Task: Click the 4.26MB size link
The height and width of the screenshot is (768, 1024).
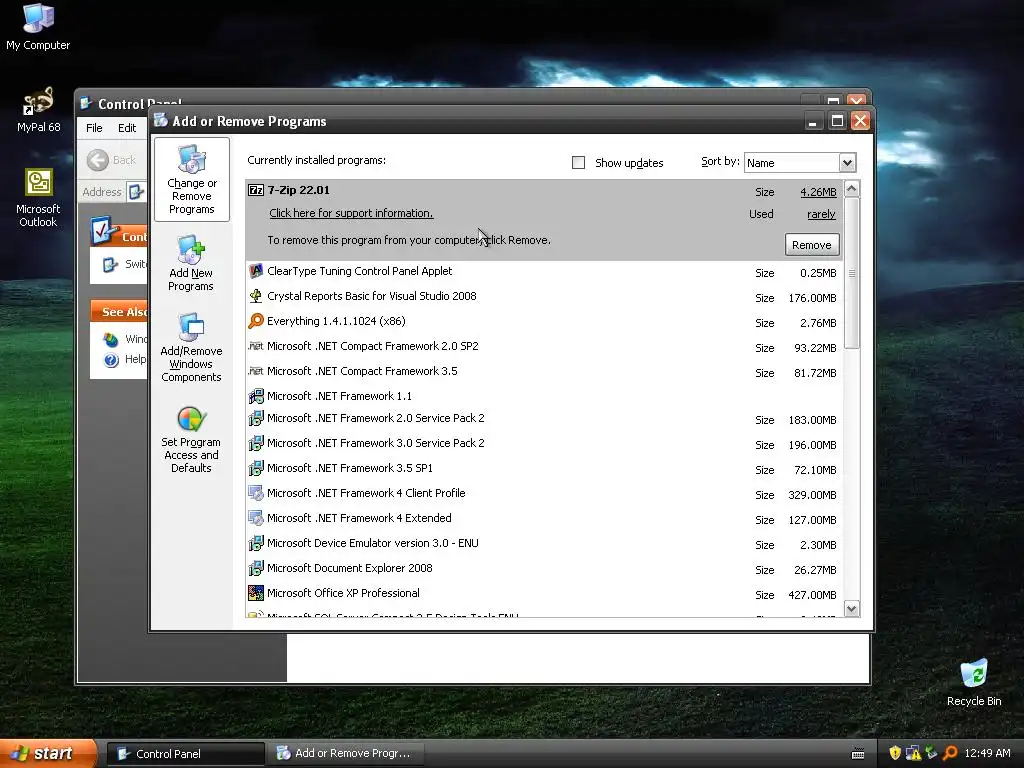Action: pyautogui.click(x=818, y=192)
